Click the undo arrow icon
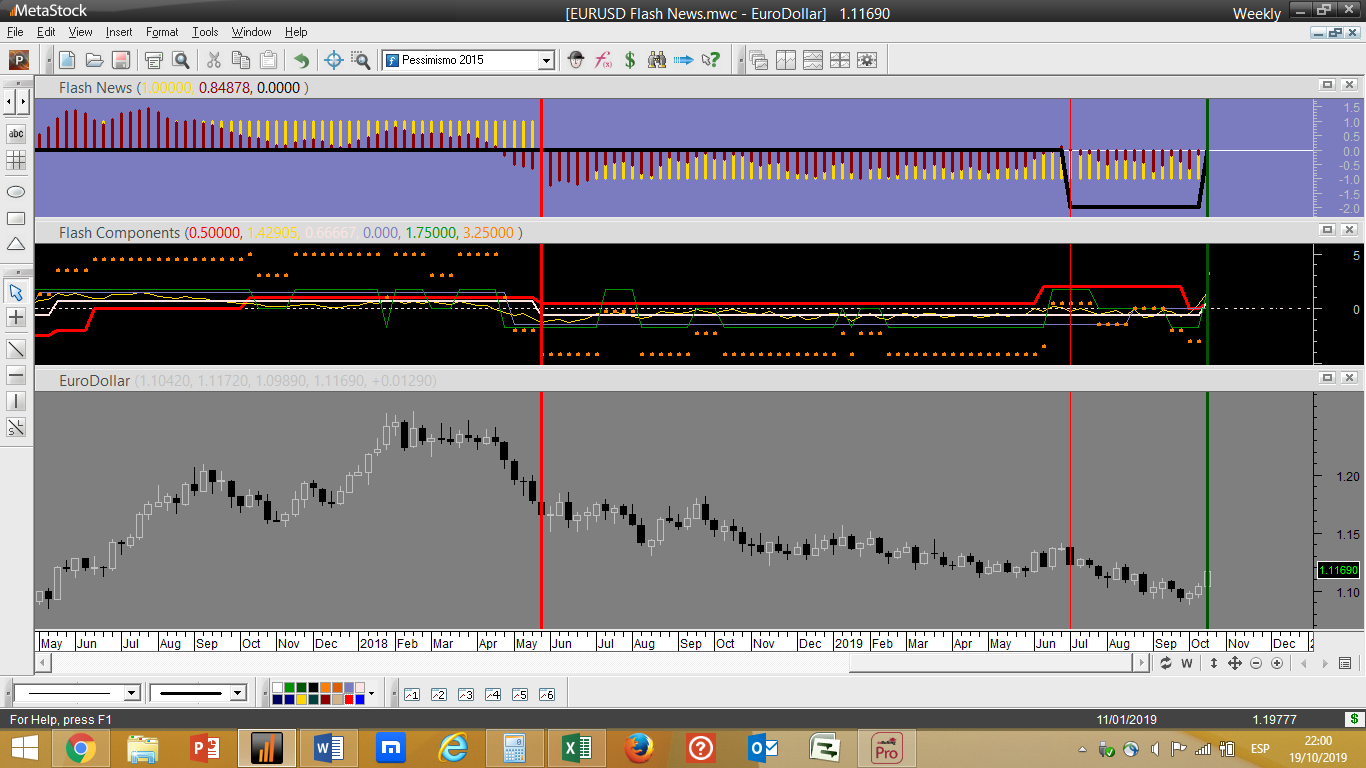 tap(301, 60)
